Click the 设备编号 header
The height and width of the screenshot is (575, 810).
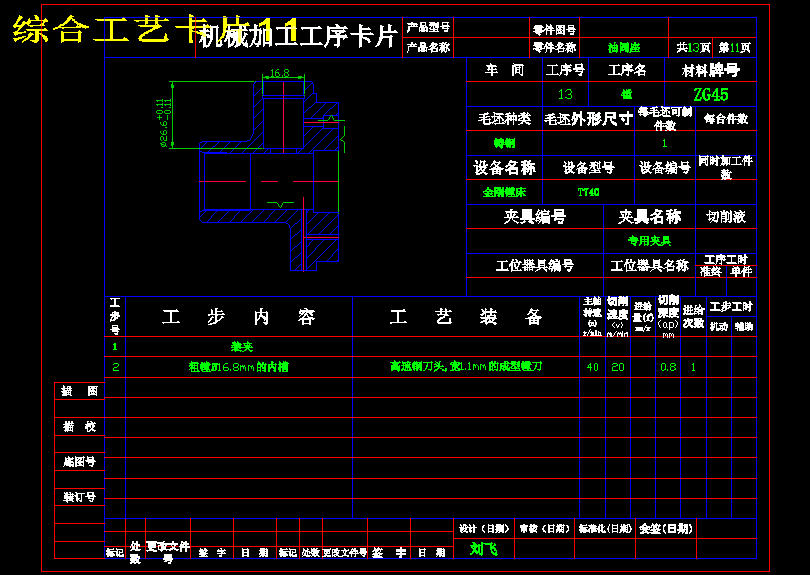665,168
